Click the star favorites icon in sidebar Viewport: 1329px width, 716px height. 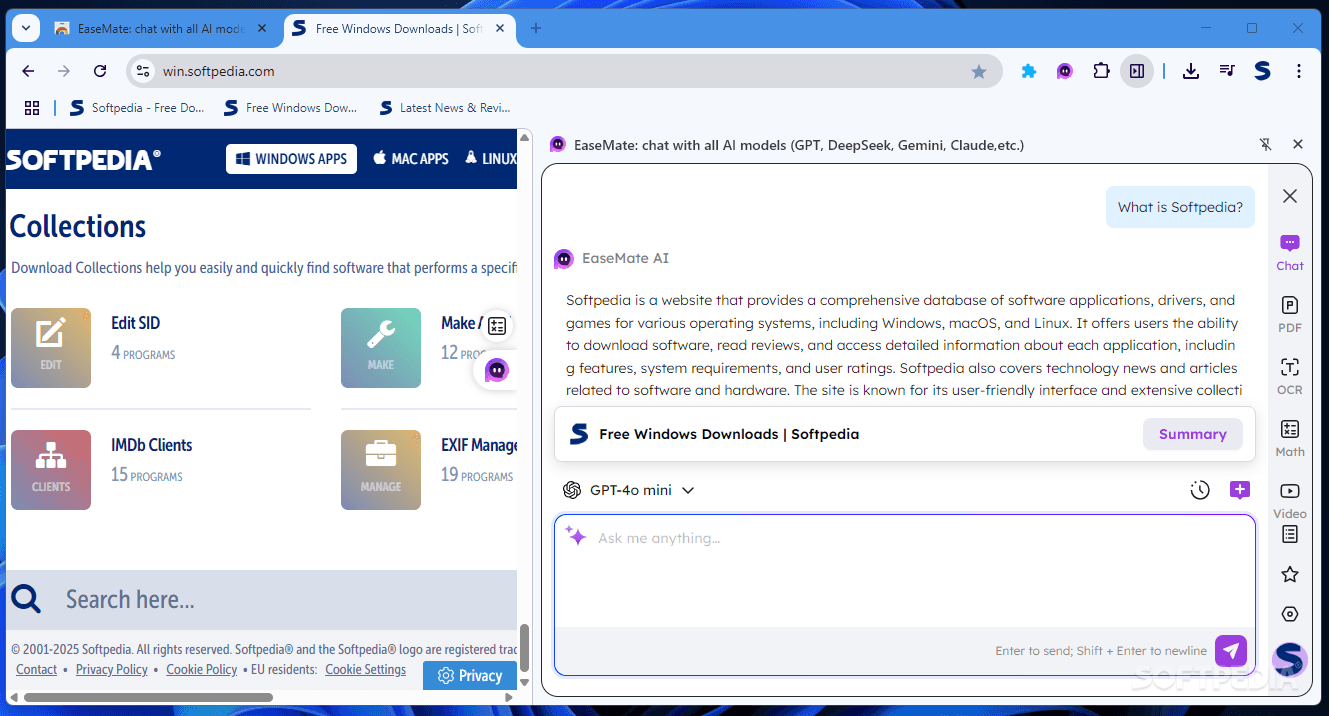(1290, 574)
